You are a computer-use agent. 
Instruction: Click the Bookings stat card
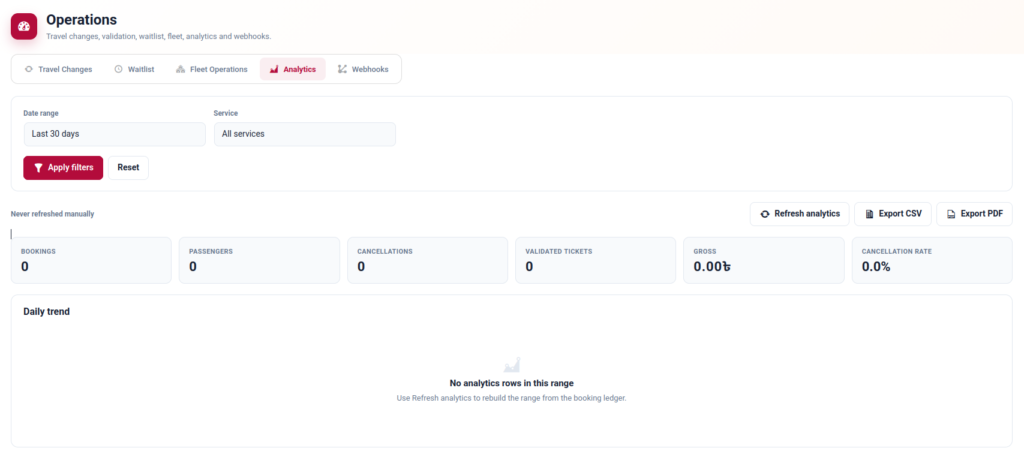[91, 260]
